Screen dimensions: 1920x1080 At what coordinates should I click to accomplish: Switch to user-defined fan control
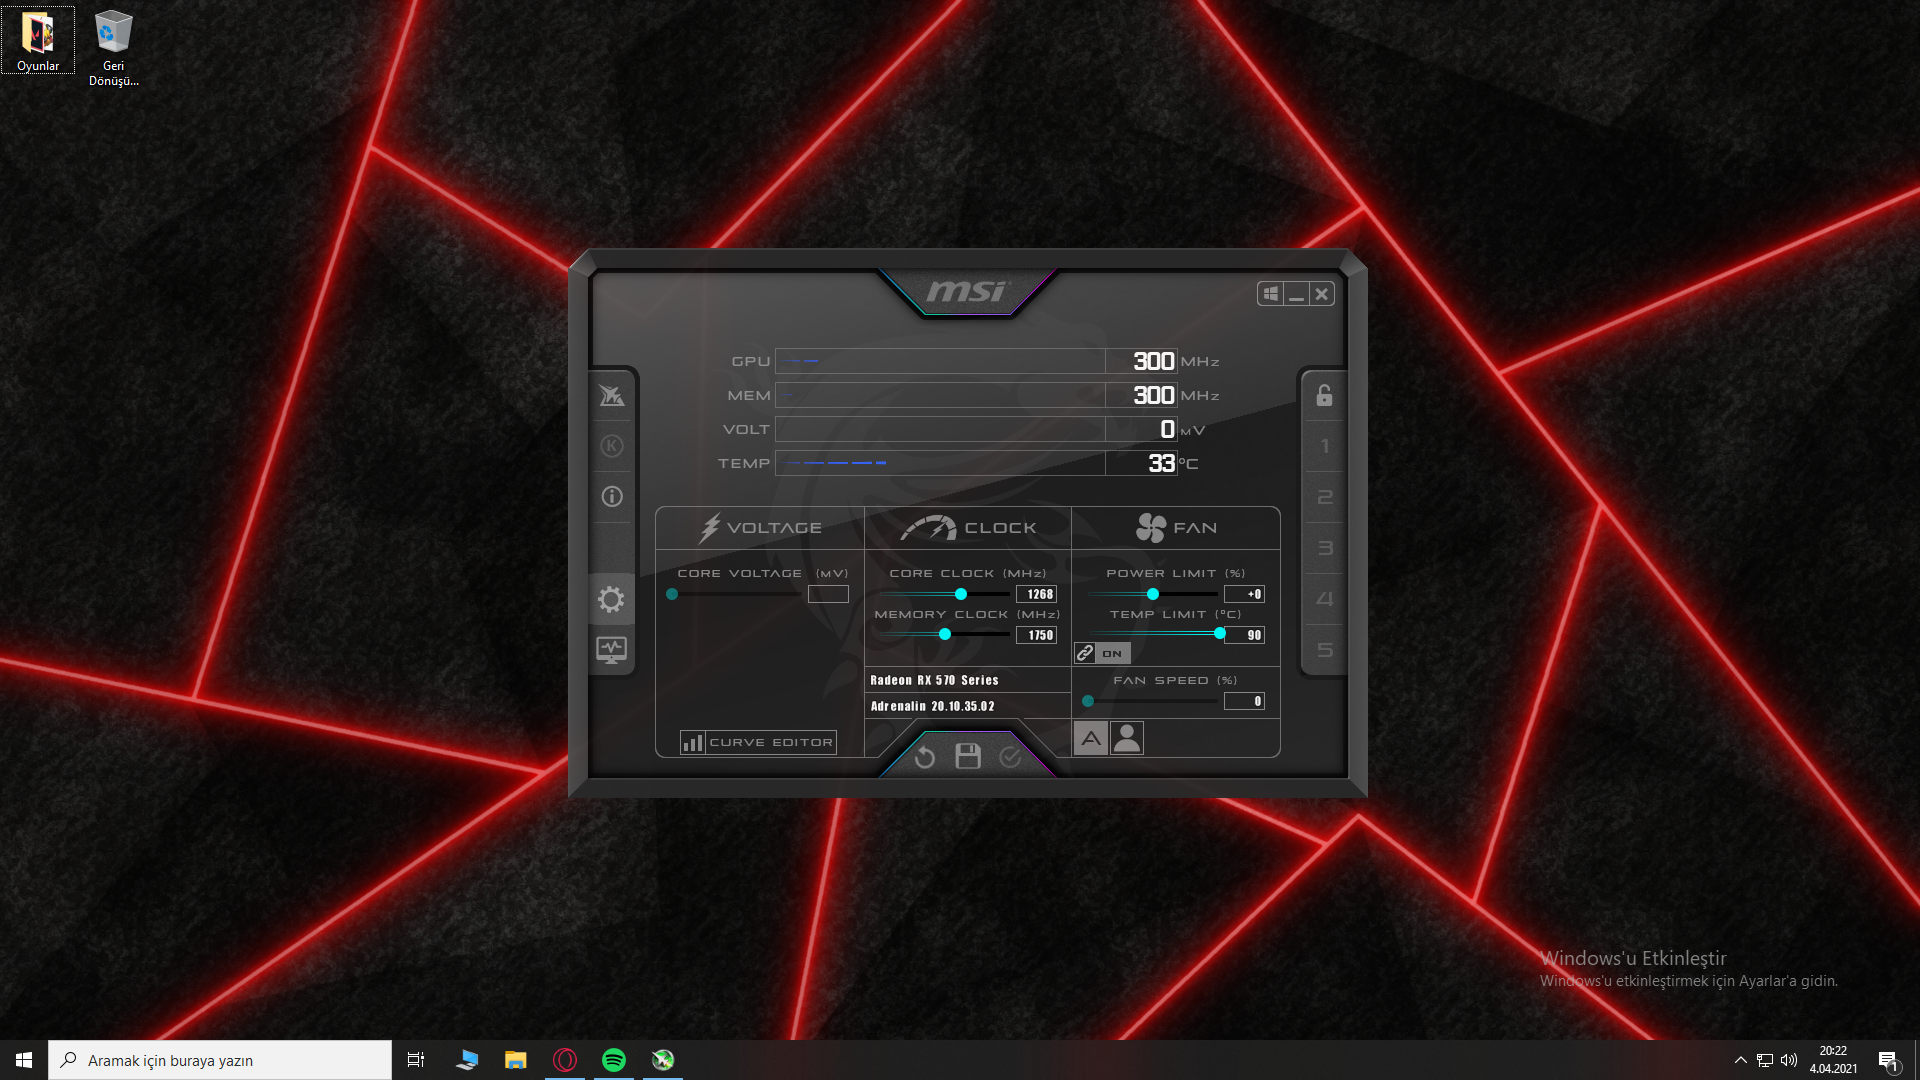pos(1127,738)
